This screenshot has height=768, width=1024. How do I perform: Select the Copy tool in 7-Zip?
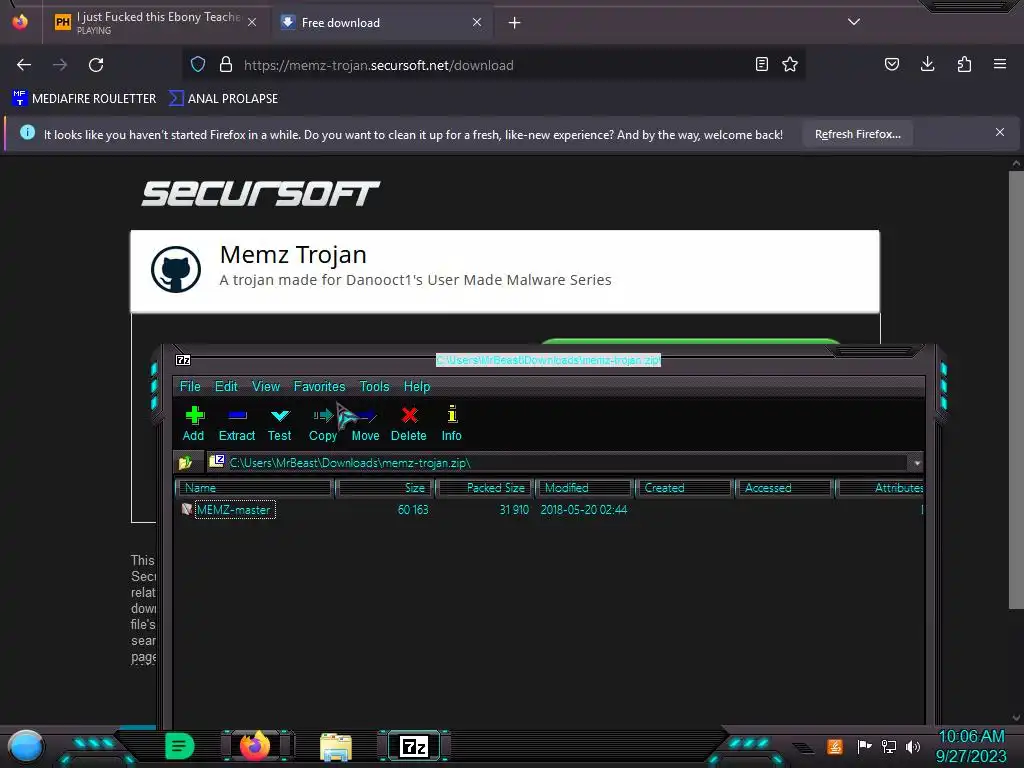[323, 424]
